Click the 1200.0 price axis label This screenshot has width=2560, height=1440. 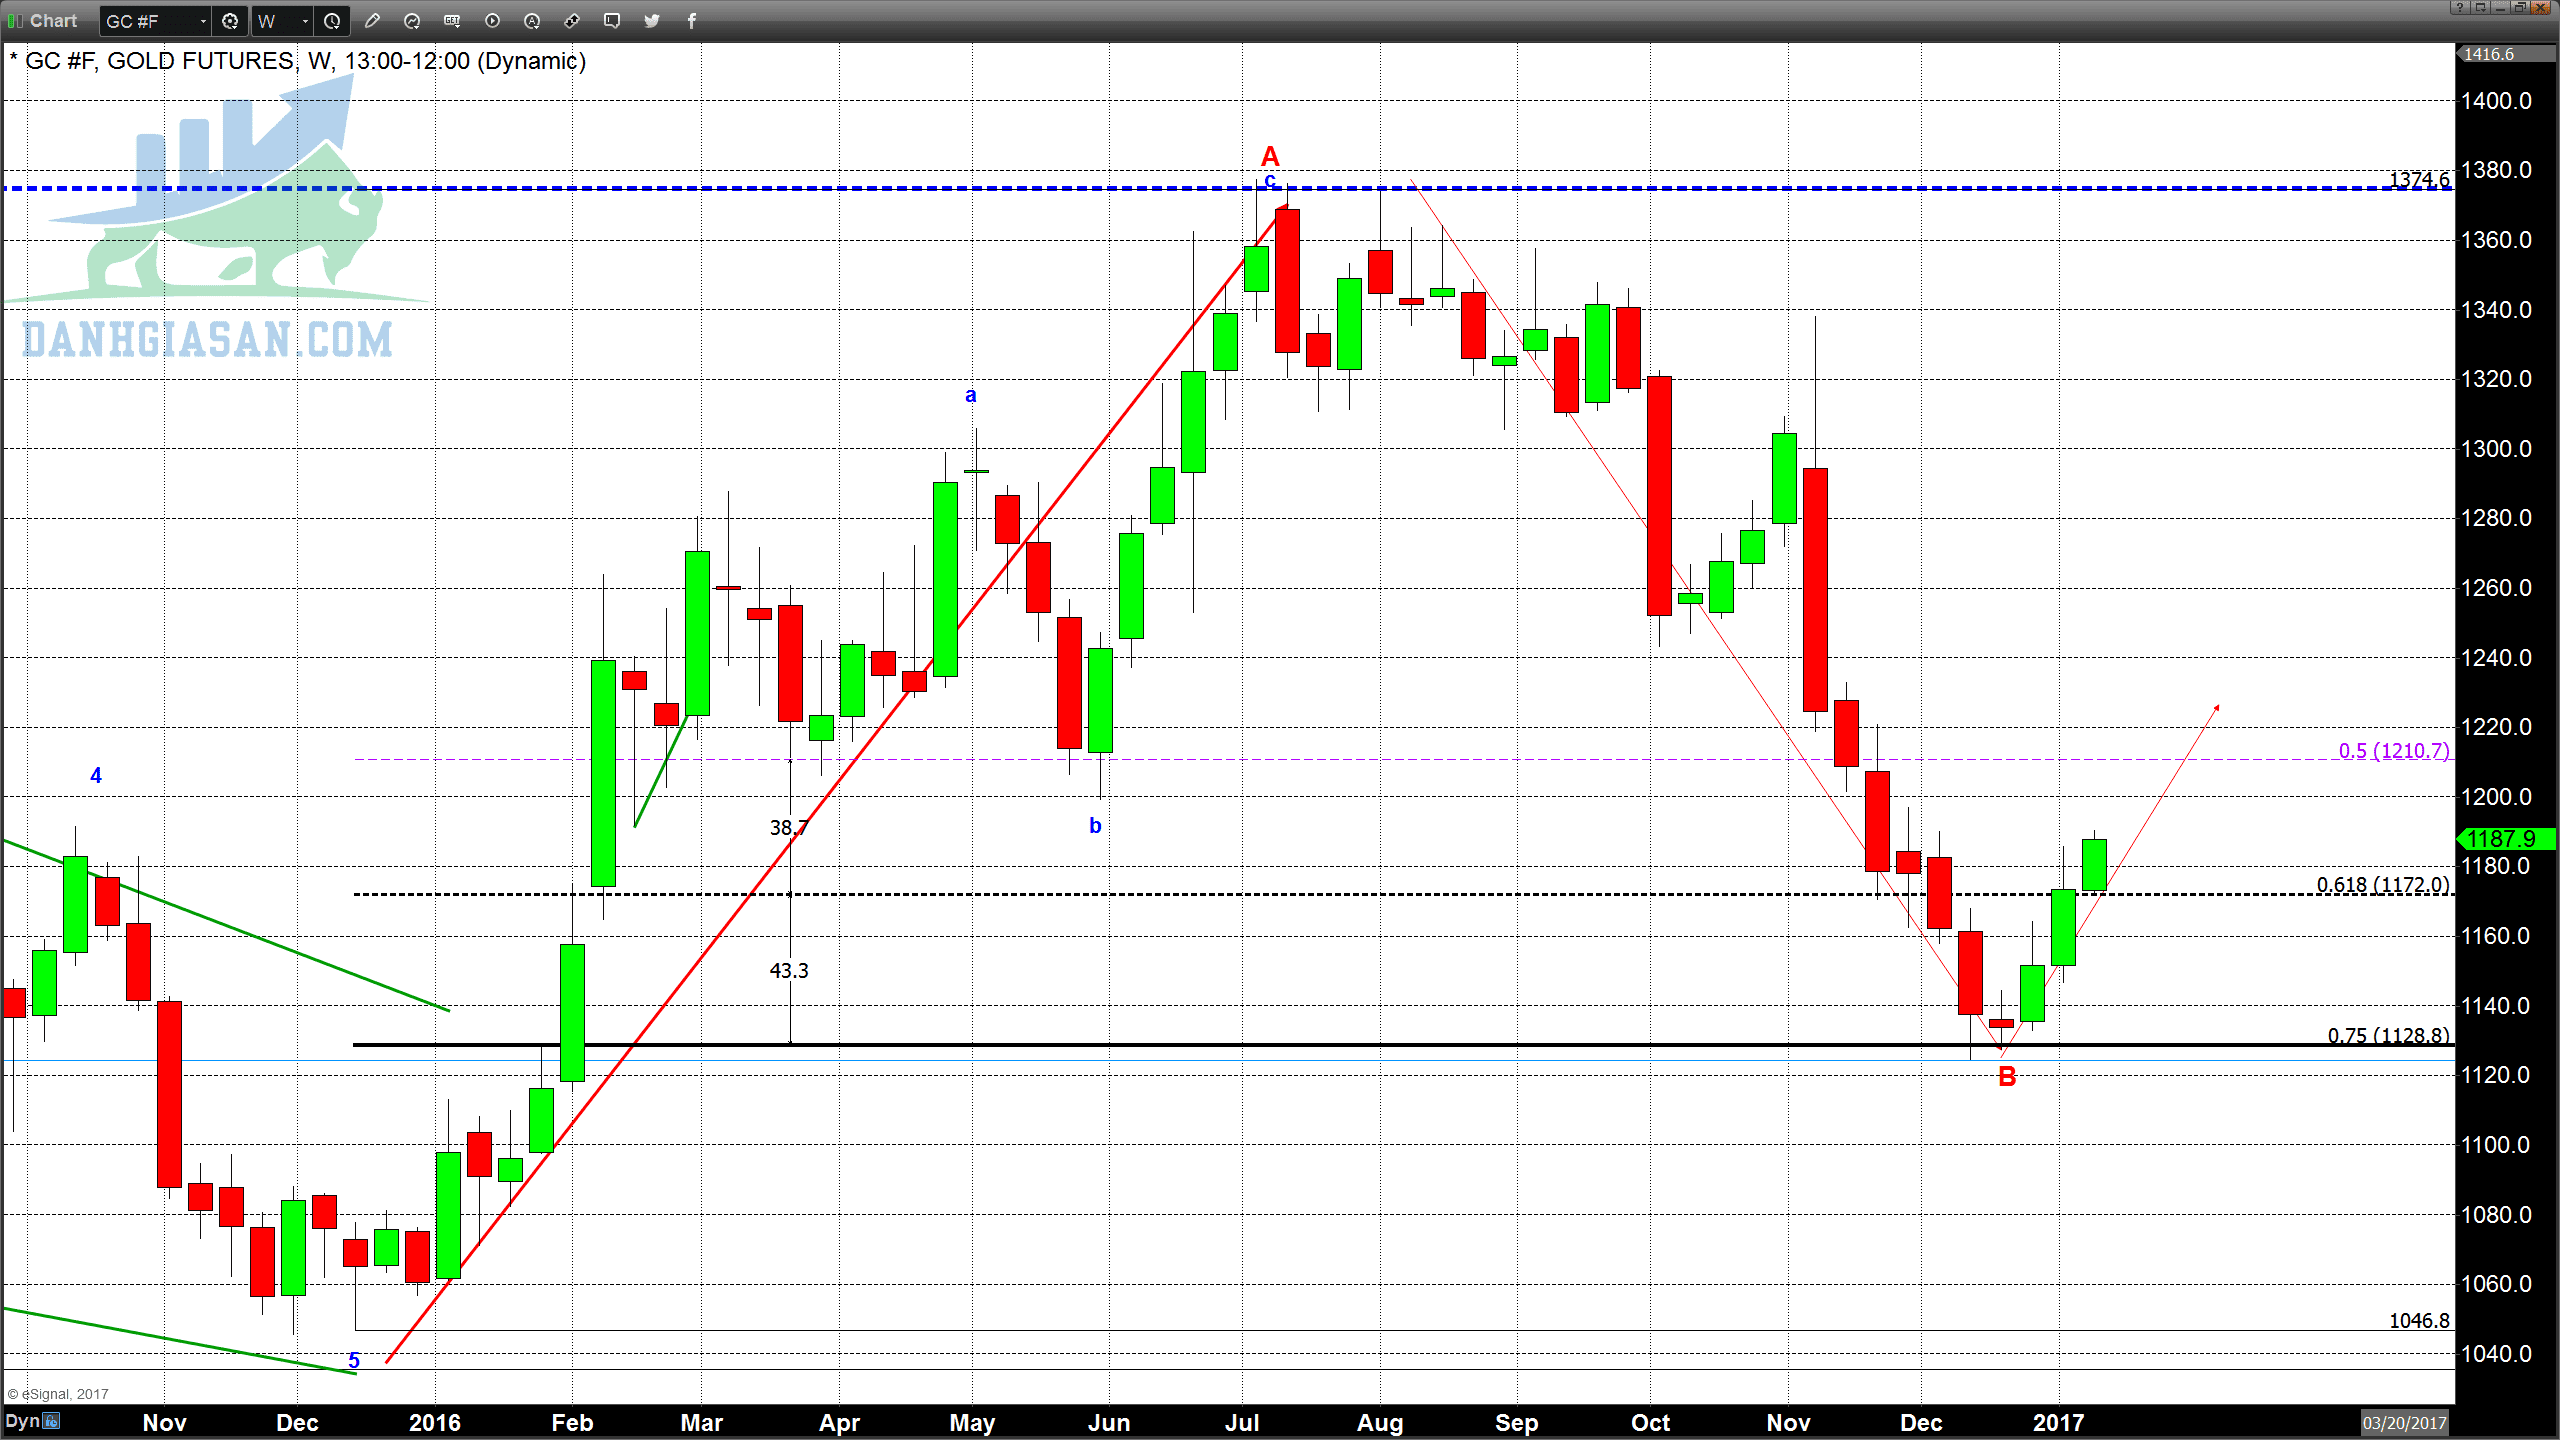(2497, 797)
